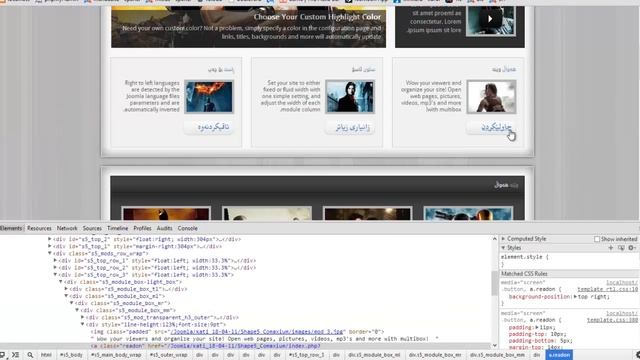This screenshot has height=360, width=640.
Task: Select the html breadcrumb
Action: coord(46,355)
